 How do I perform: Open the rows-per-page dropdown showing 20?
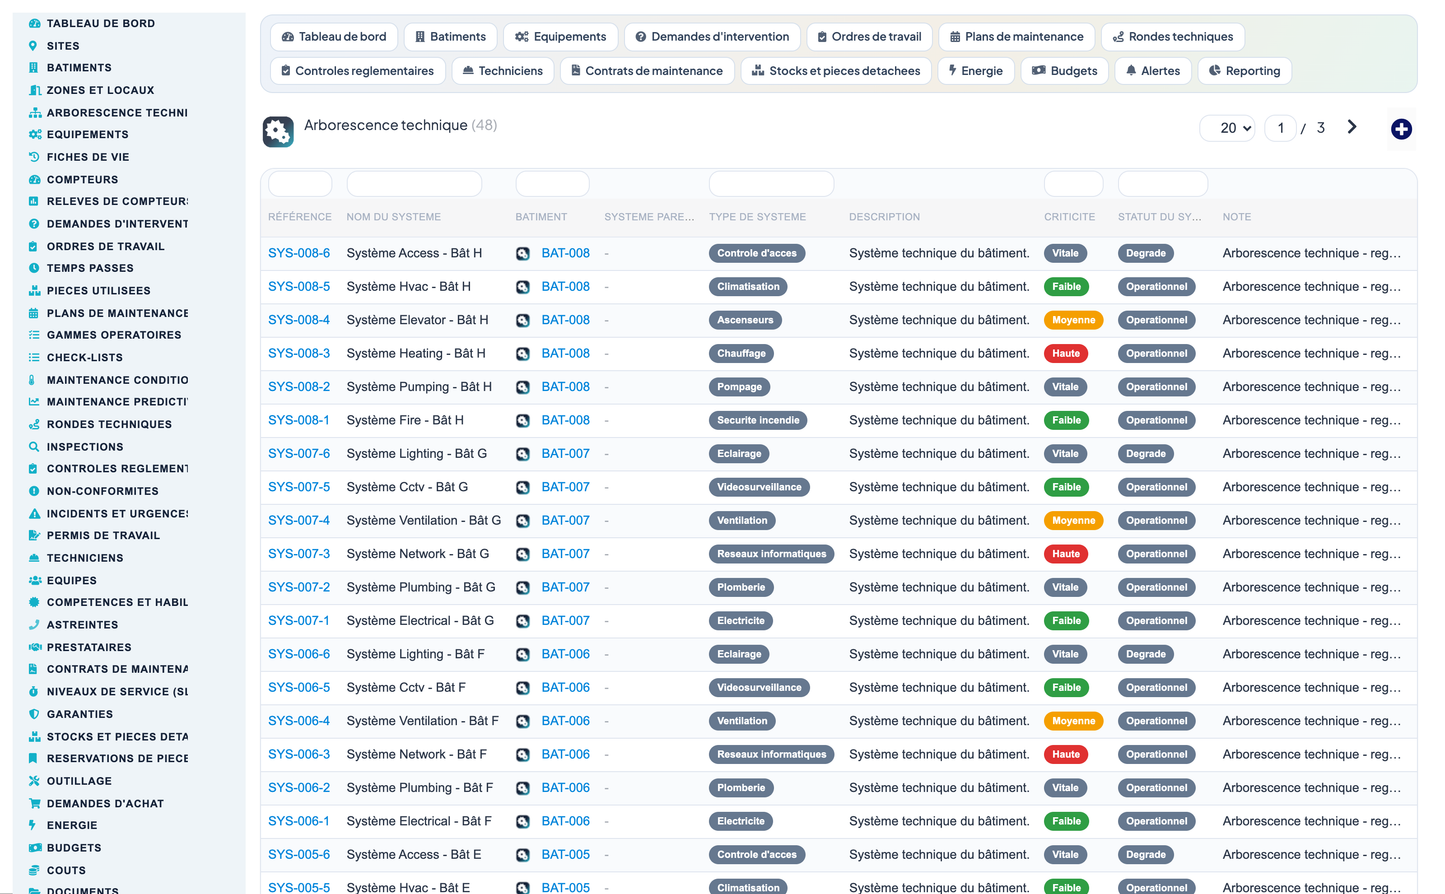(x=1228, y=128)
